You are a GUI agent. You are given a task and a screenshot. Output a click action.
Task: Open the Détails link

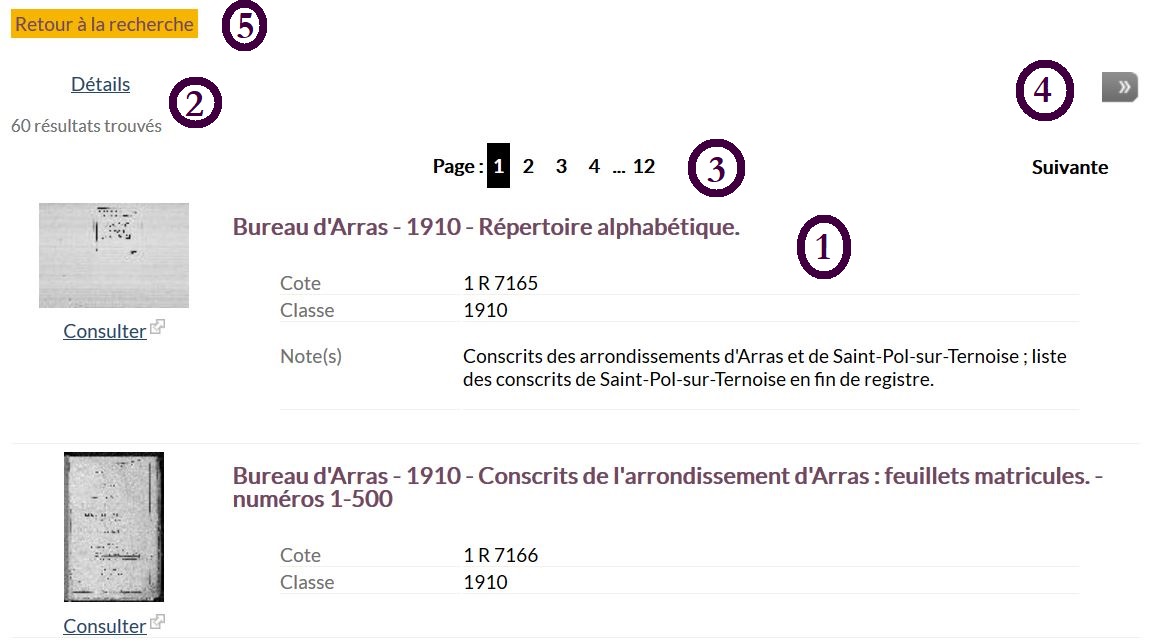[x=100, y=85]
